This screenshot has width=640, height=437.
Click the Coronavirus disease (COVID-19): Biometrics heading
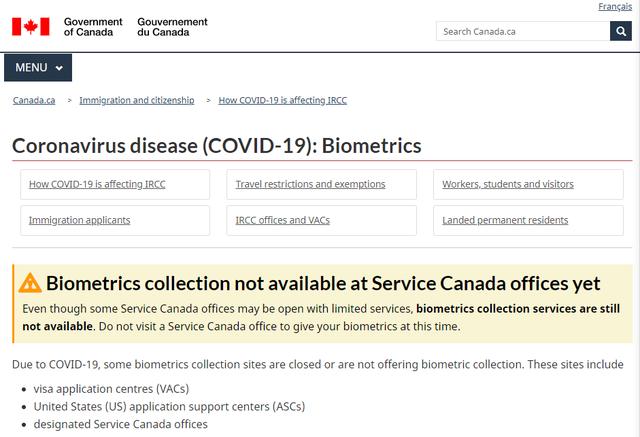point(216,146)
